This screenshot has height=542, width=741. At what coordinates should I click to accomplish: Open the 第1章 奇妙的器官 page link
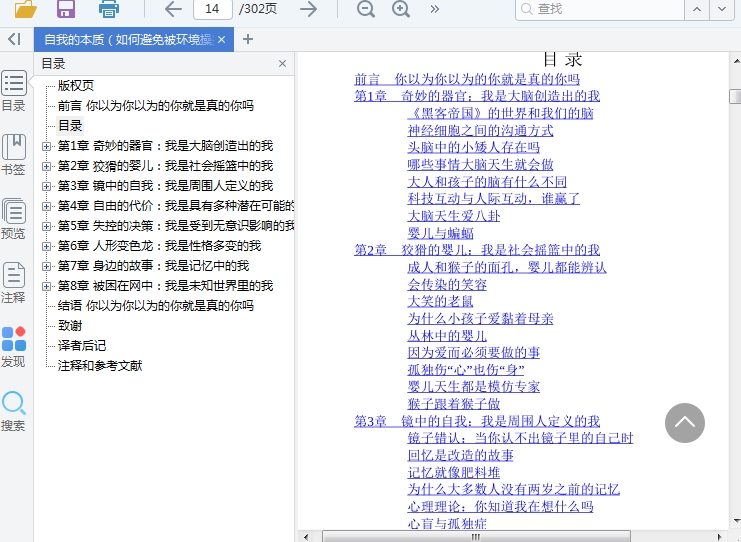click(477, 96)
